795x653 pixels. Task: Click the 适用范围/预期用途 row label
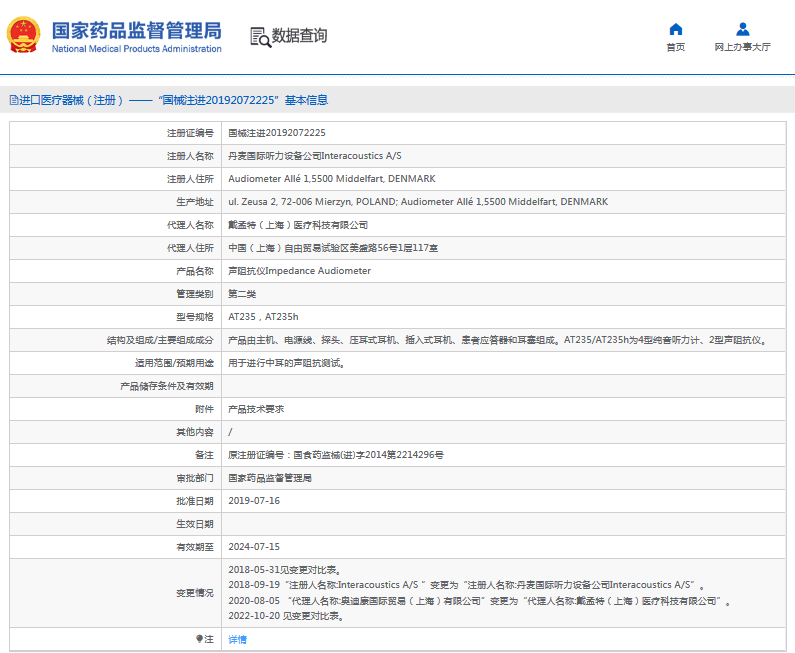(174, 363)
